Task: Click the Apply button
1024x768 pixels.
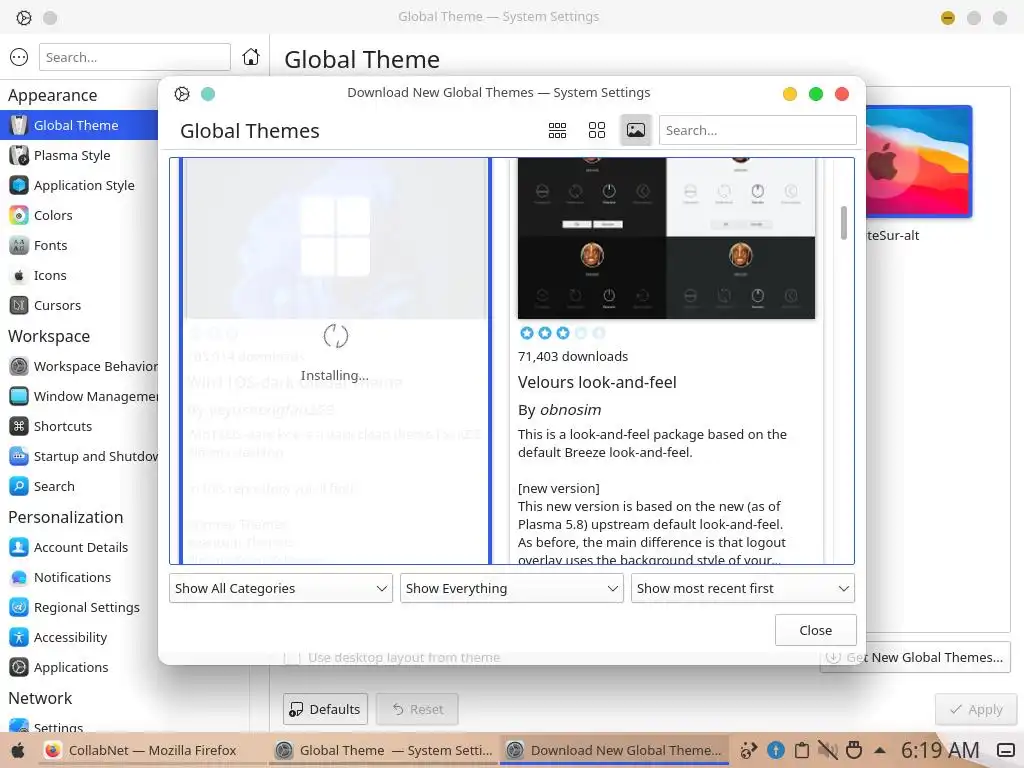Action: pos(976,709)
